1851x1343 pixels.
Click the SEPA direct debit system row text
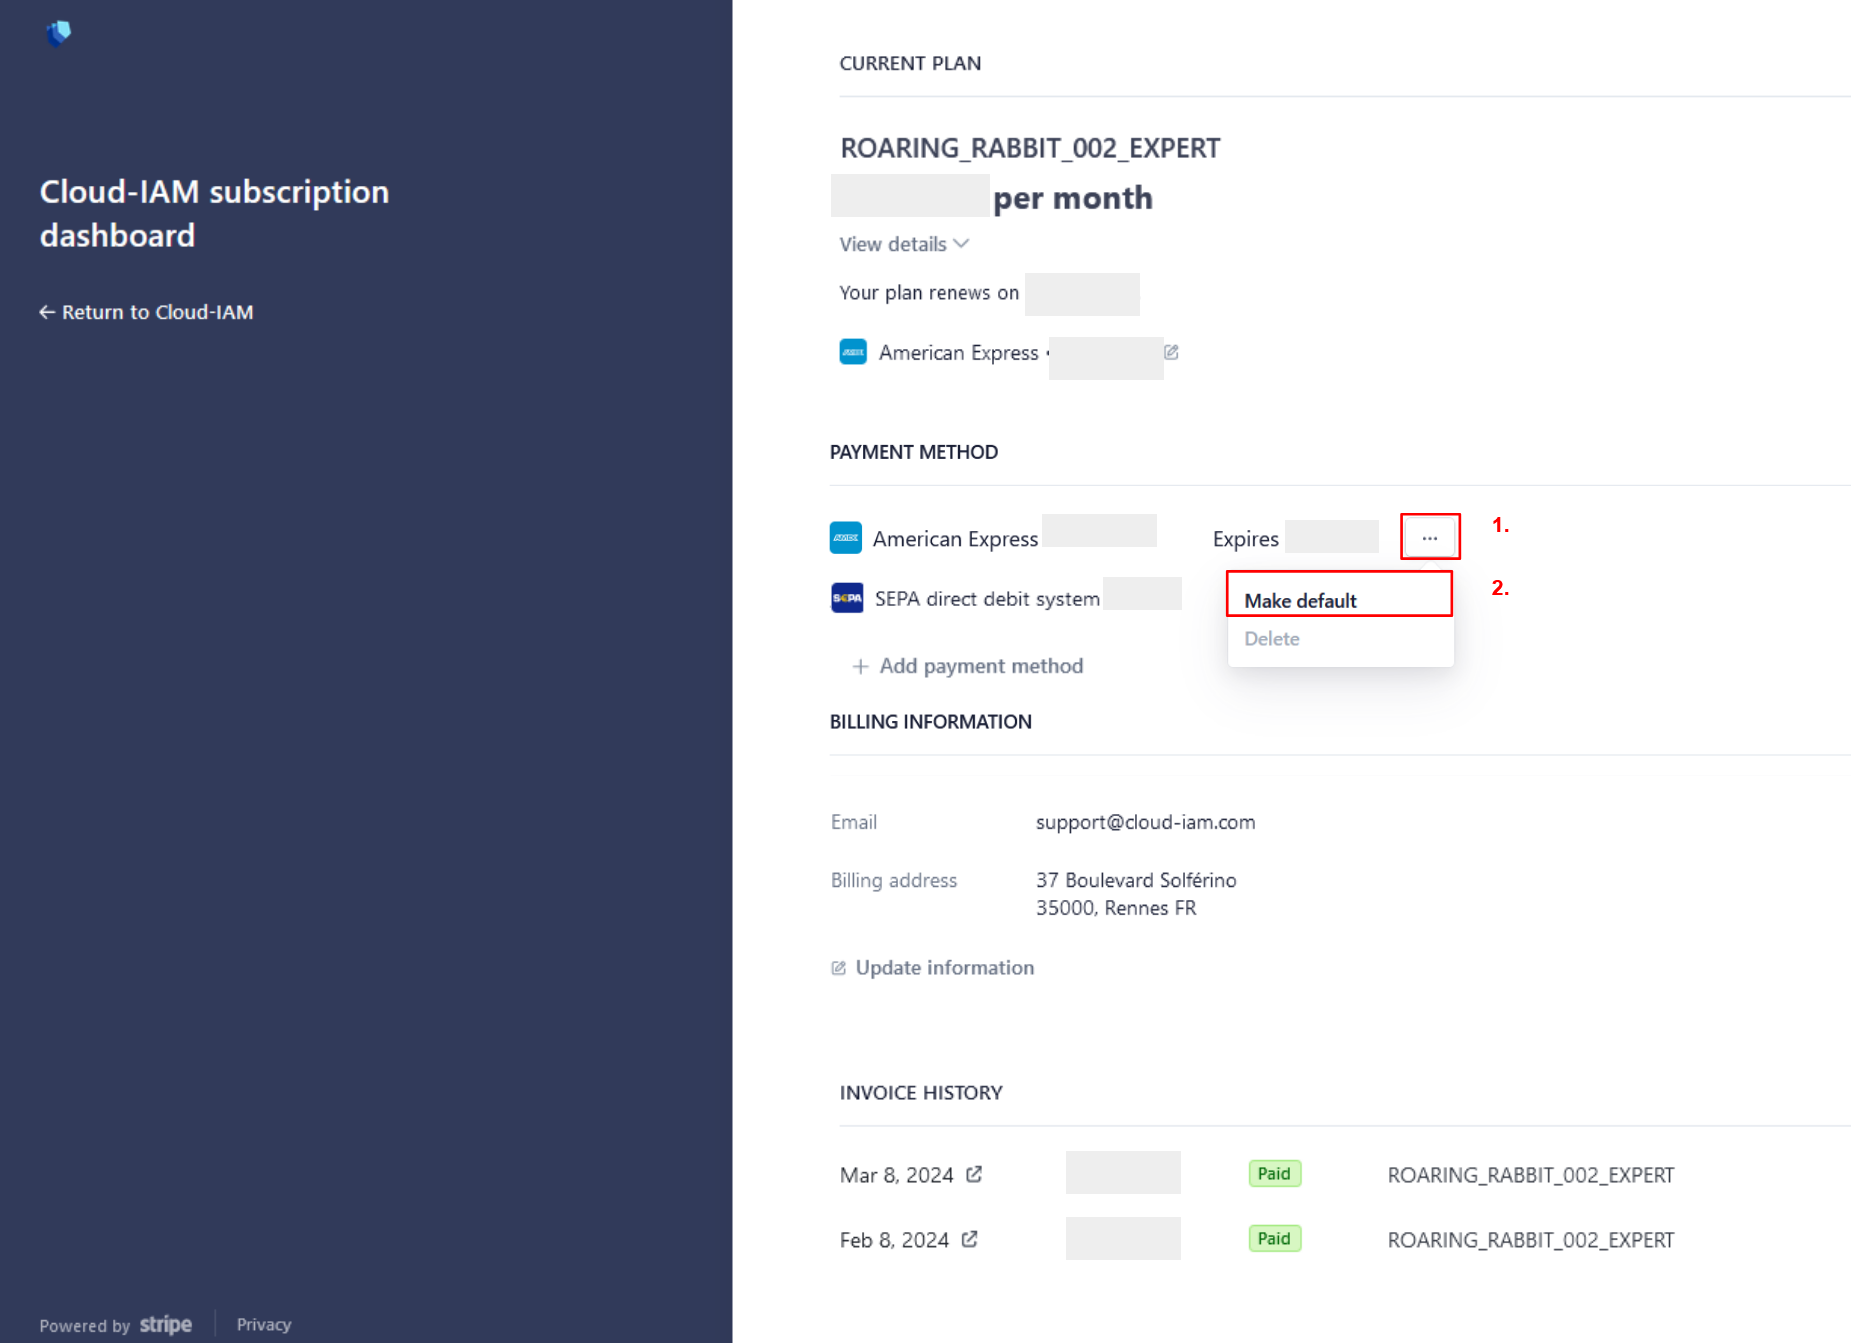[x=987, y=598]
